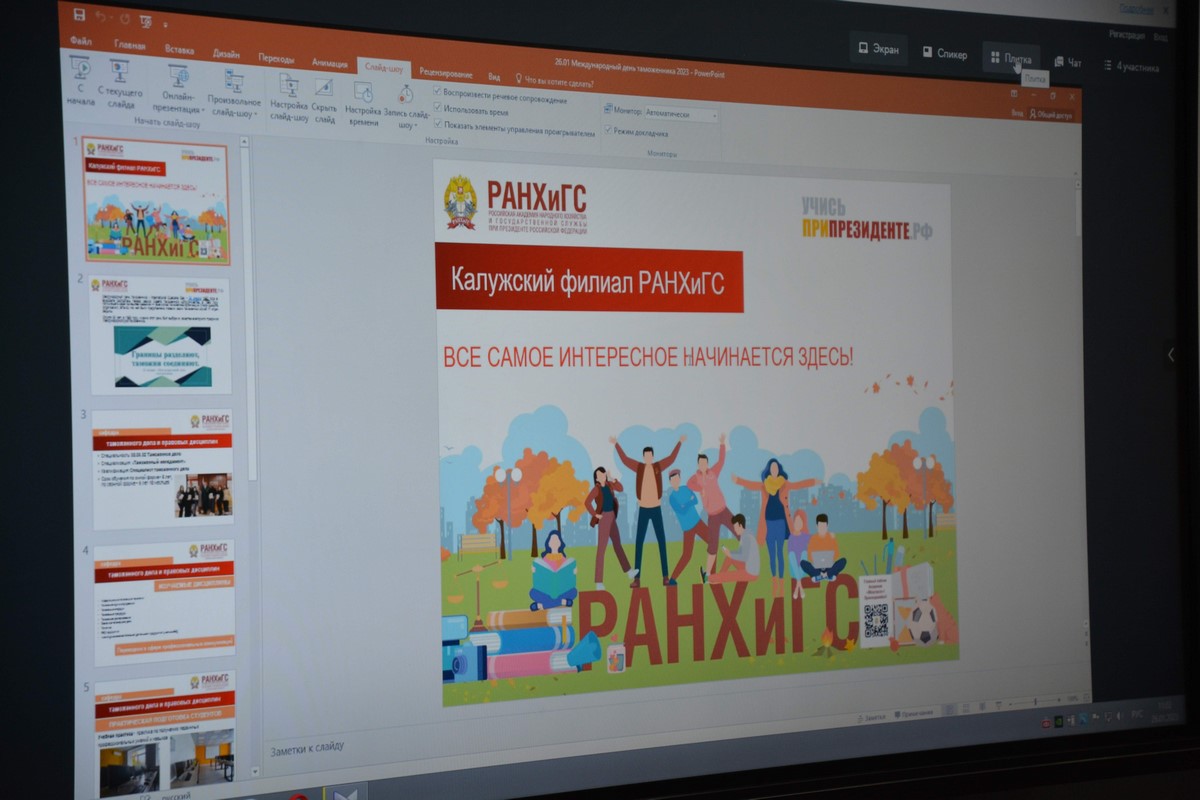Click Общий доступ share button
1200x800 pixels.
[x=1050, y=115]
